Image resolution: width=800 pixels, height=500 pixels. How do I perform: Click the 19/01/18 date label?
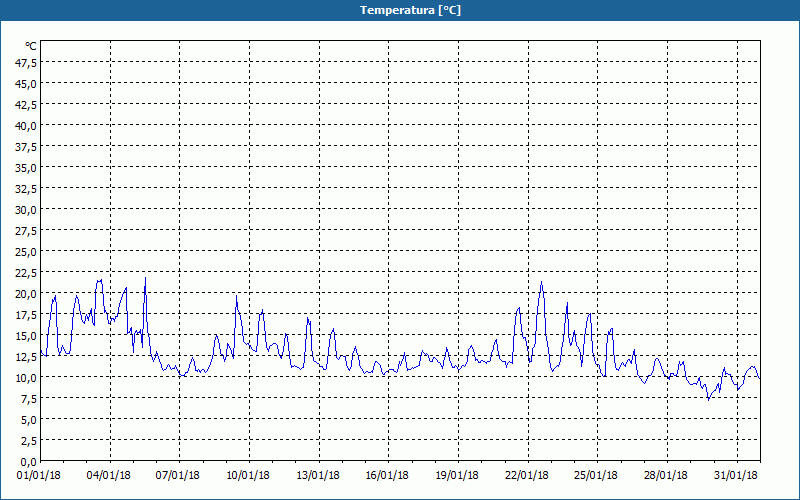click(x=457, y=476)
